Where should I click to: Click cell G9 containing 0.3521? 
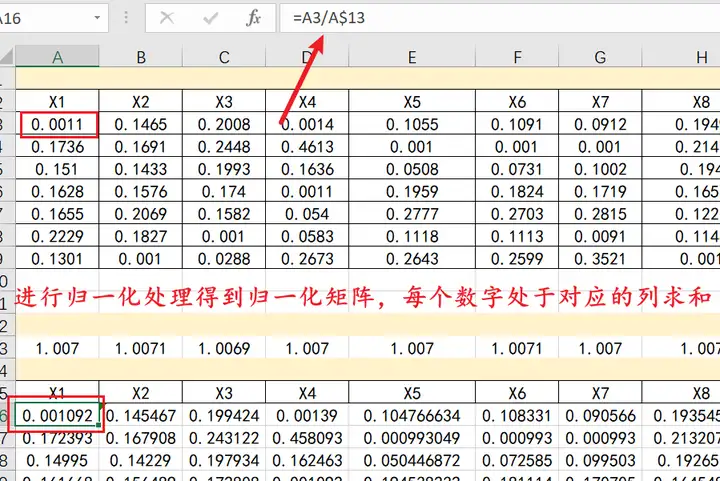600,259
